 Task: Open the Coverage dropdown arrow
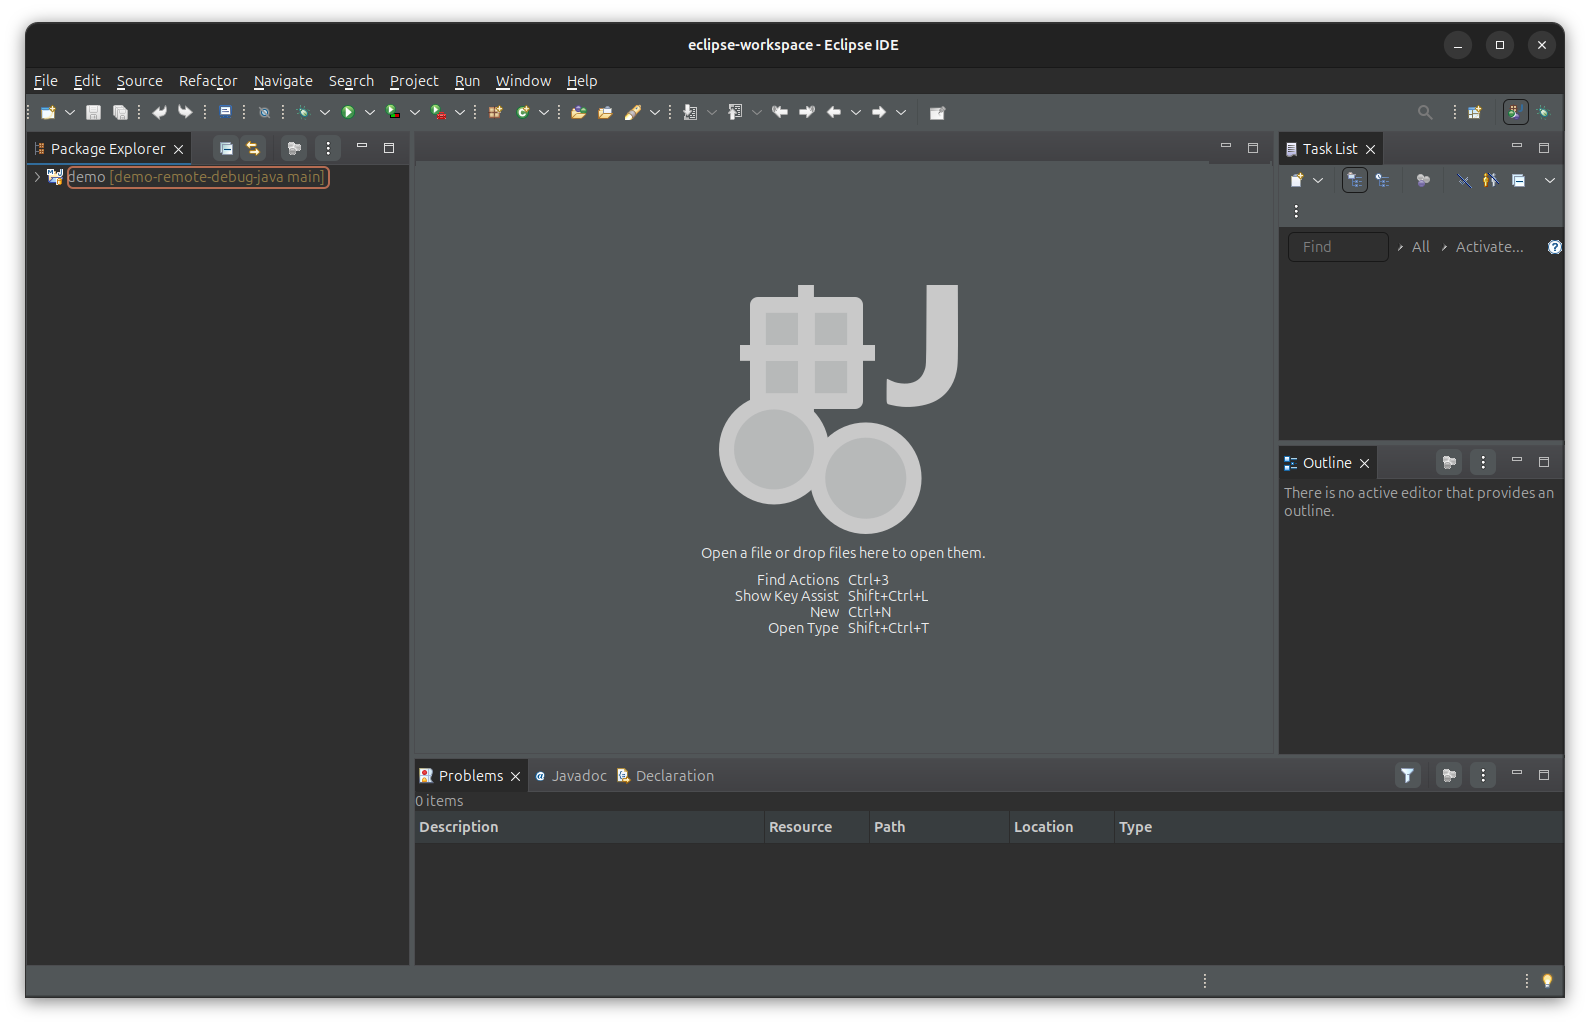pyautogui.click(x=415, y=112)
